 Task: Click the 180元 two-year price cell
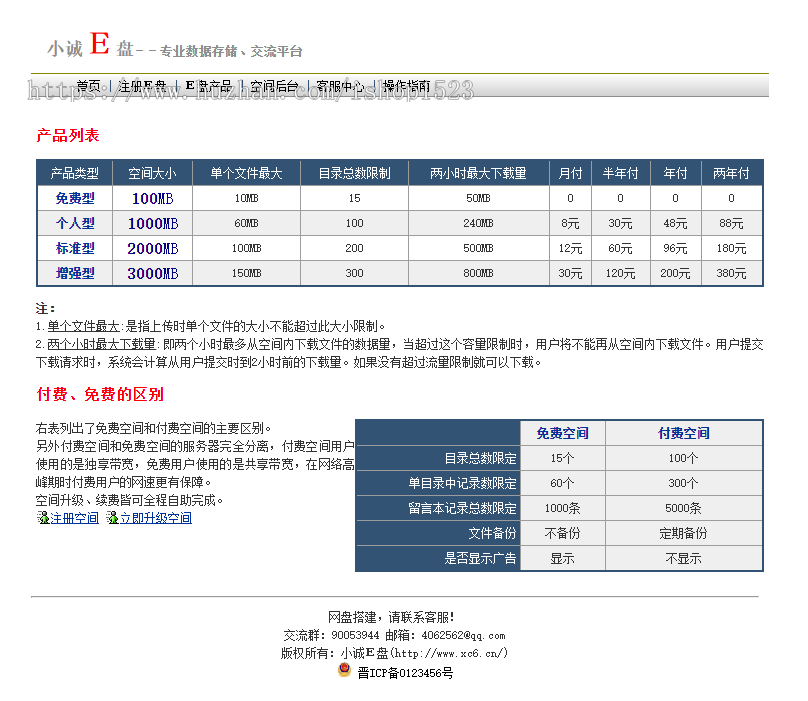731,248
